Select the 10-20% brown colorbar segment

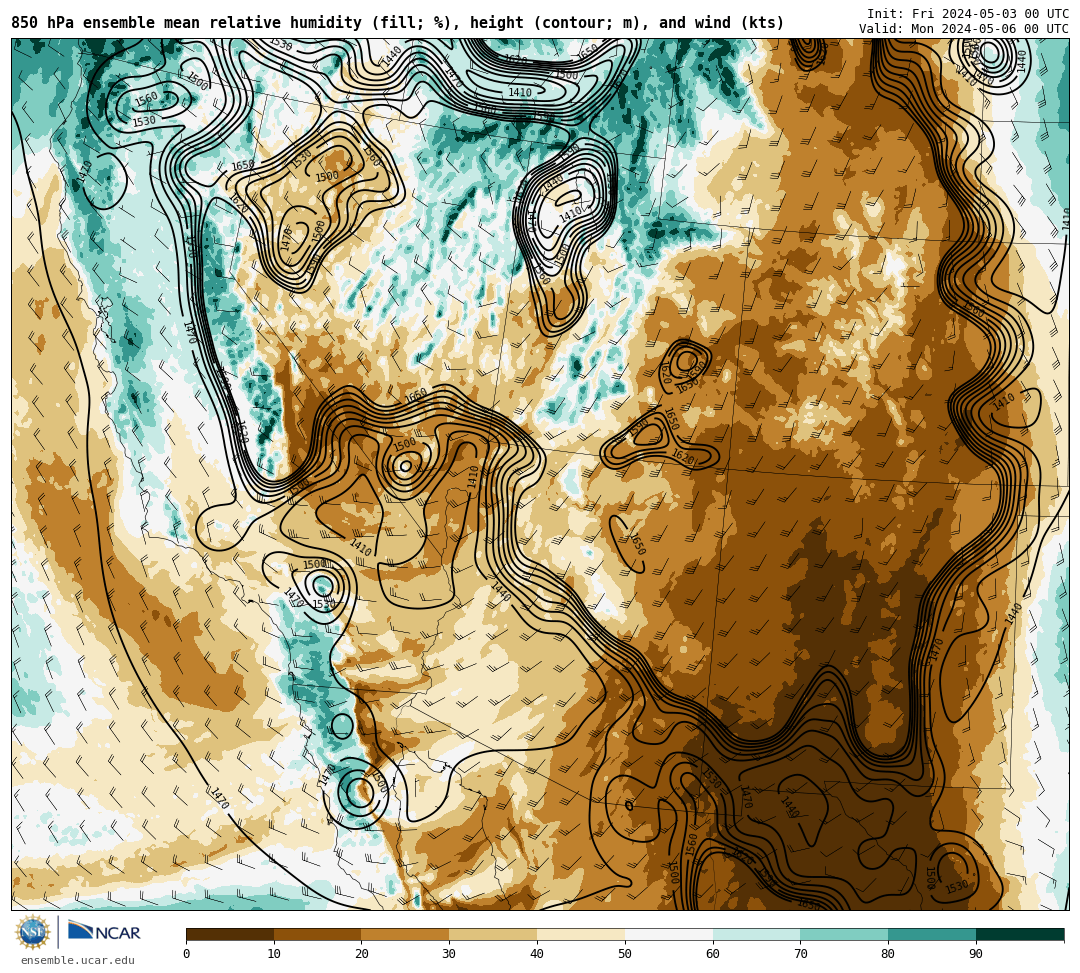pyautogui.click(x=318, y=934)
